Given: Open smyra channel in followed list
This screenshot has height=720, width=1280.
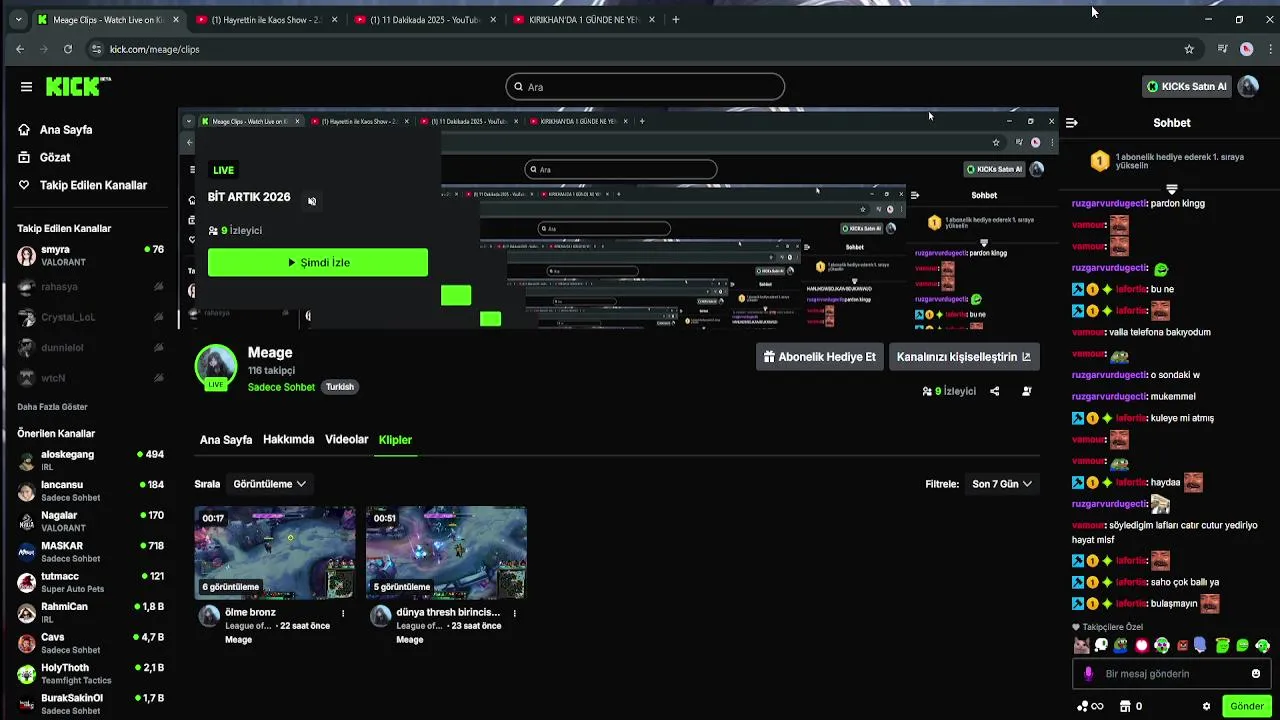Looking at the screenshot, I should pyautogui.click(x=90, y=256).
